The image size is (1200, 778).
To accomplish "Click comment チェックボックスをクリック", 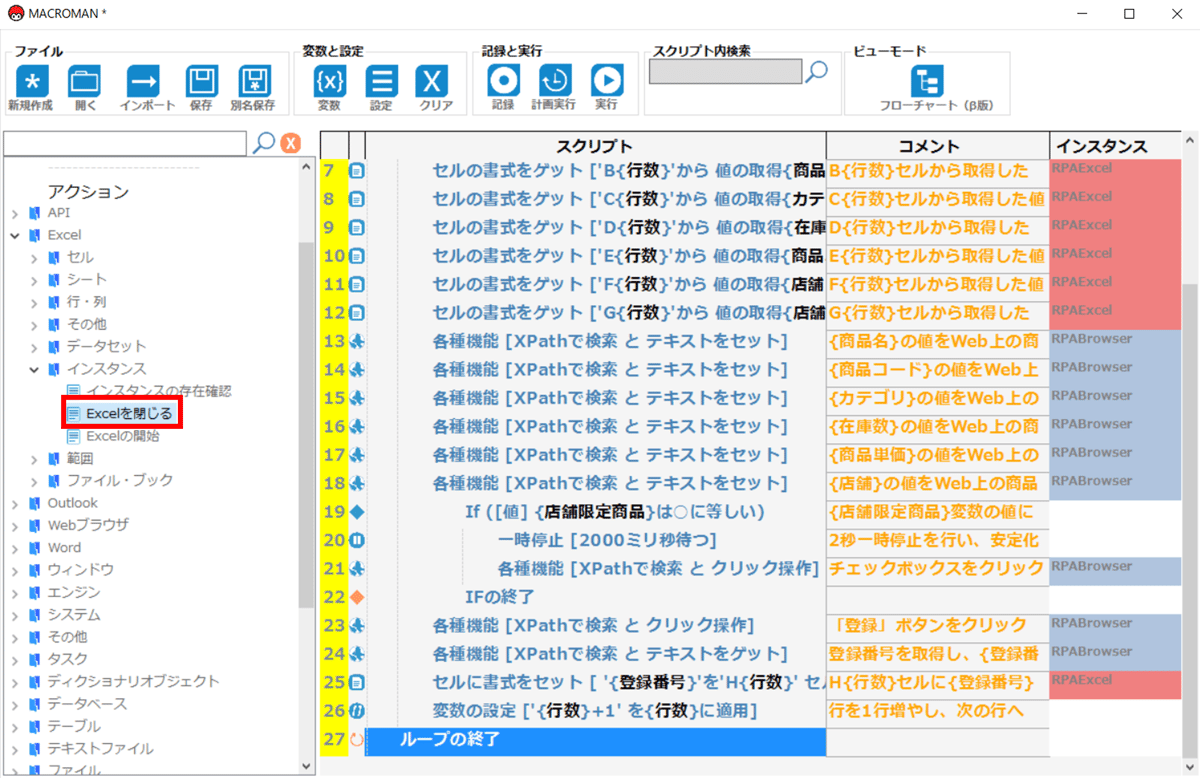I will [936, 569].
